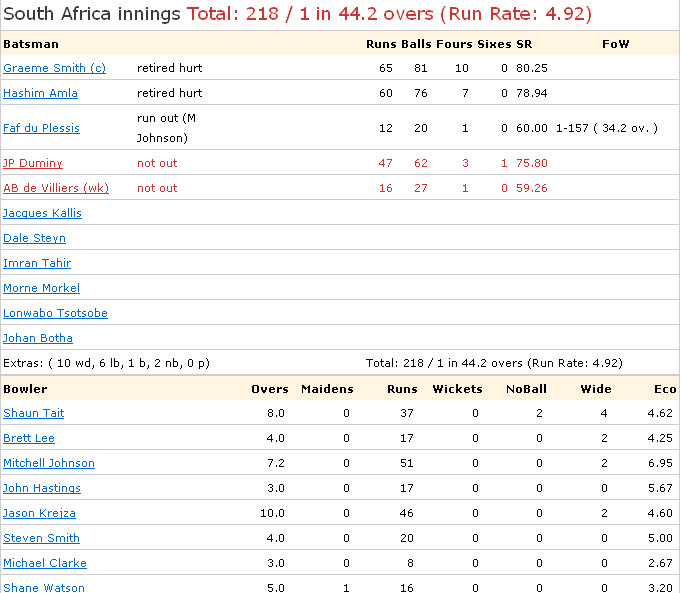Click Morne Morkel player link
The width and height of the screenshot is (681, 593).
pyautogui.click(x=41, y=288)
